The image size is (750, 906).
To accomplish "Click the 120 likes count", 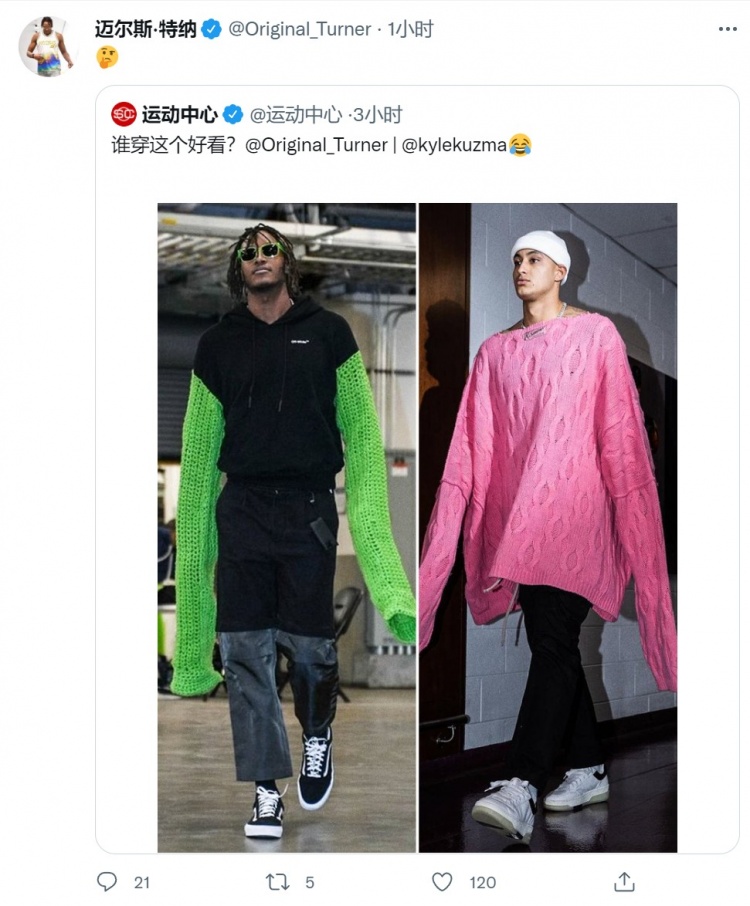I will pos(482,882).
